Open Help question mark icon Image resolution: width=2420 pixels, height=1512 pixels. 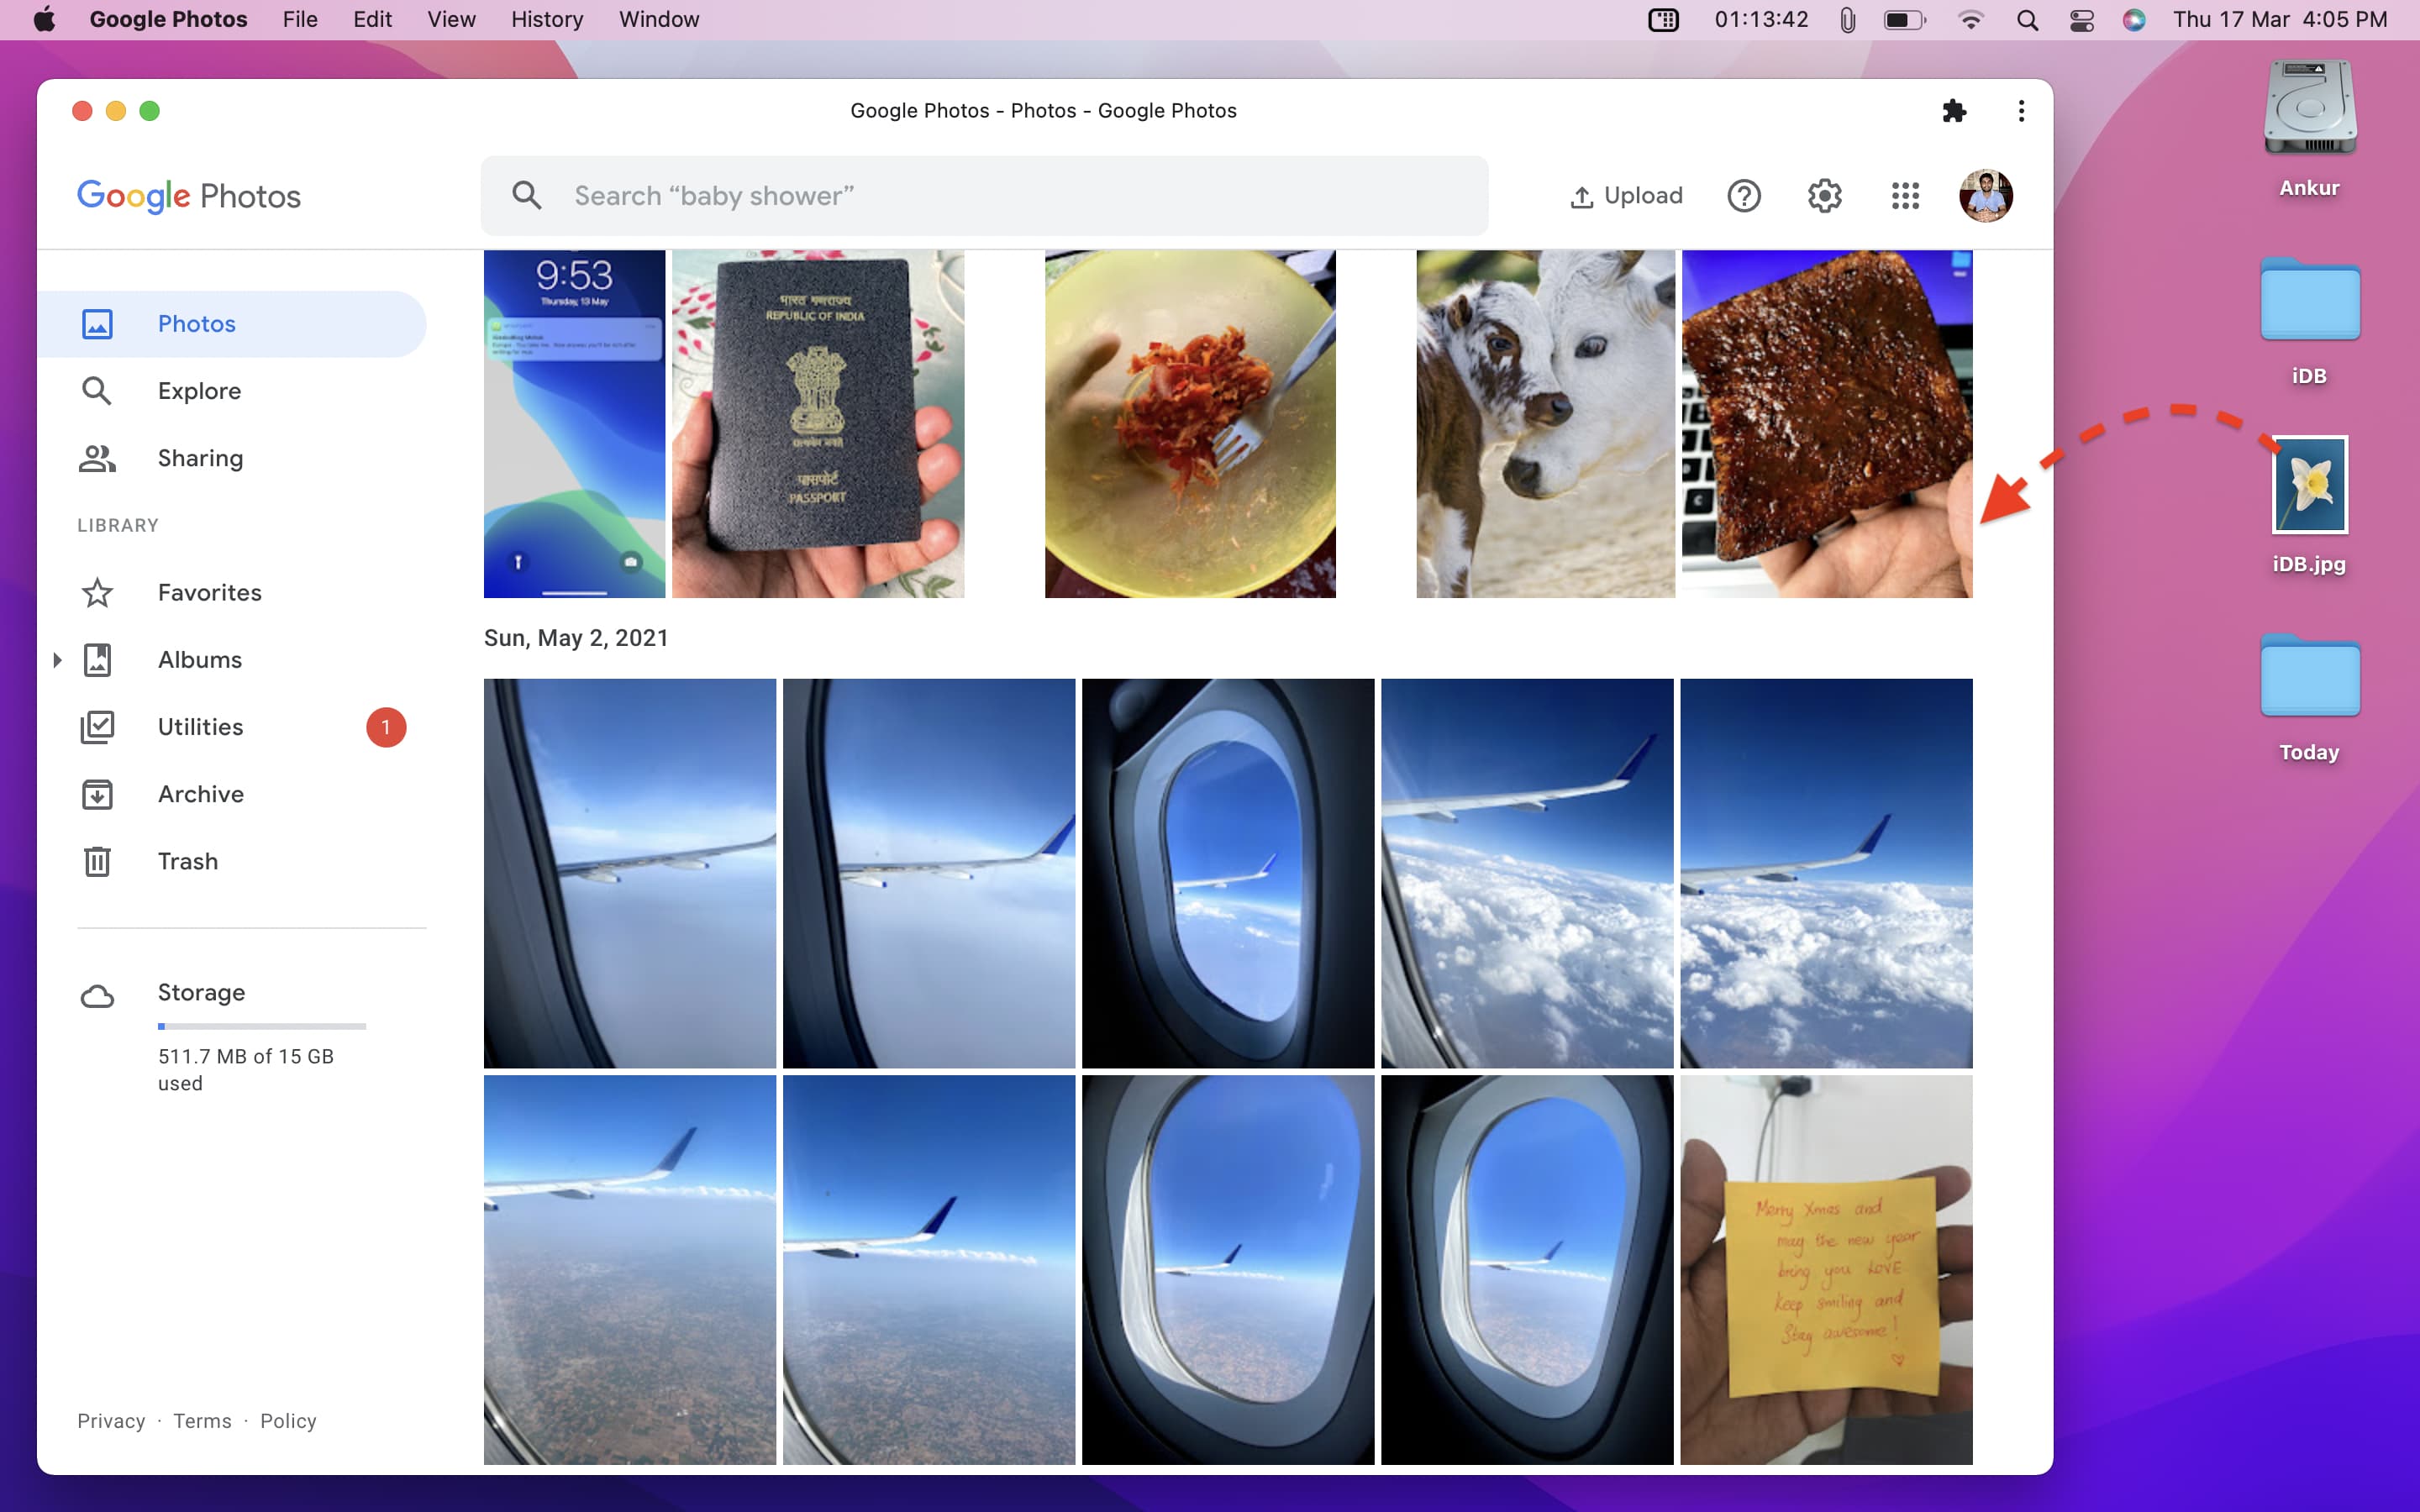pos(1744,196)
